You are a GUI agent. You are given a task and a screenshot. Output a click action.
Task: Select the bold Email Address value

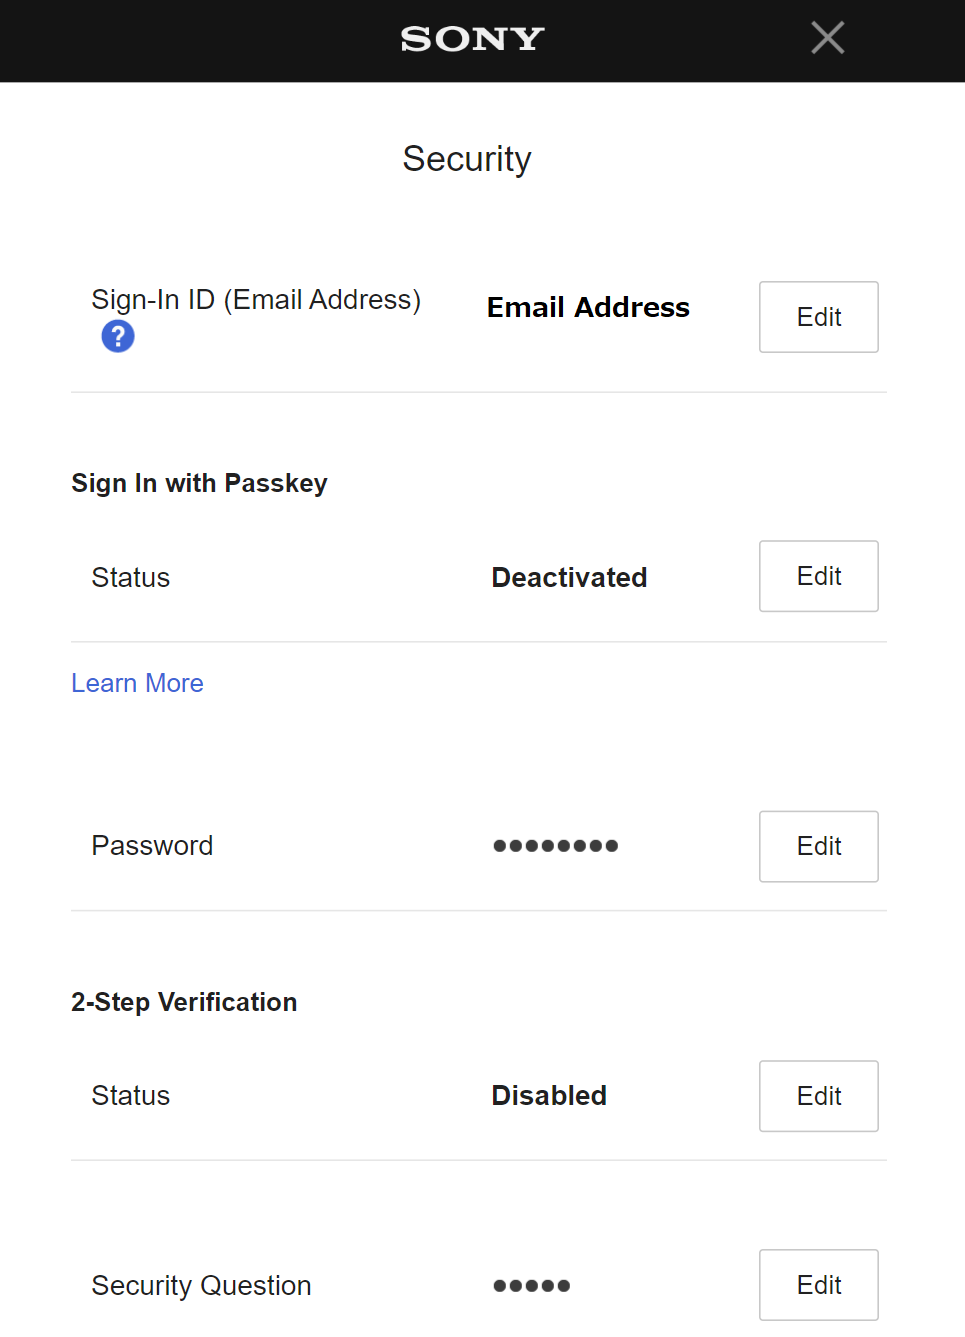[x=588, y=307]
